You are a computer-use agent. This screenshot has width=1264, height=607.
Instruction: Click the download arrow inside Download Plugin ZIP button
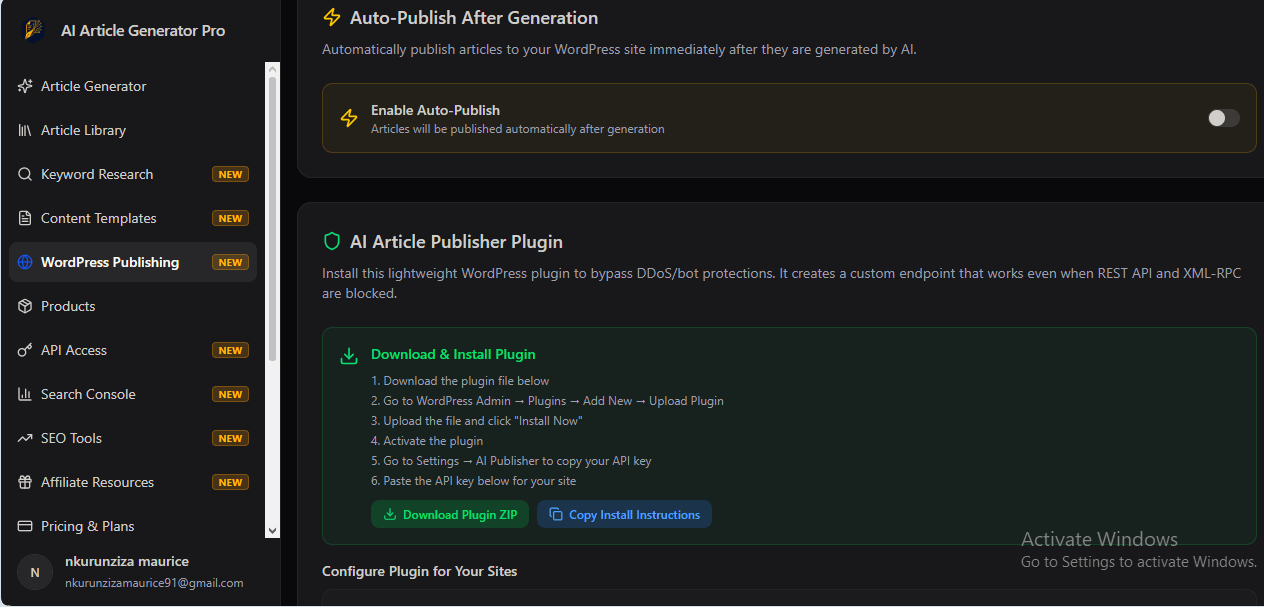tap(390, 515)
